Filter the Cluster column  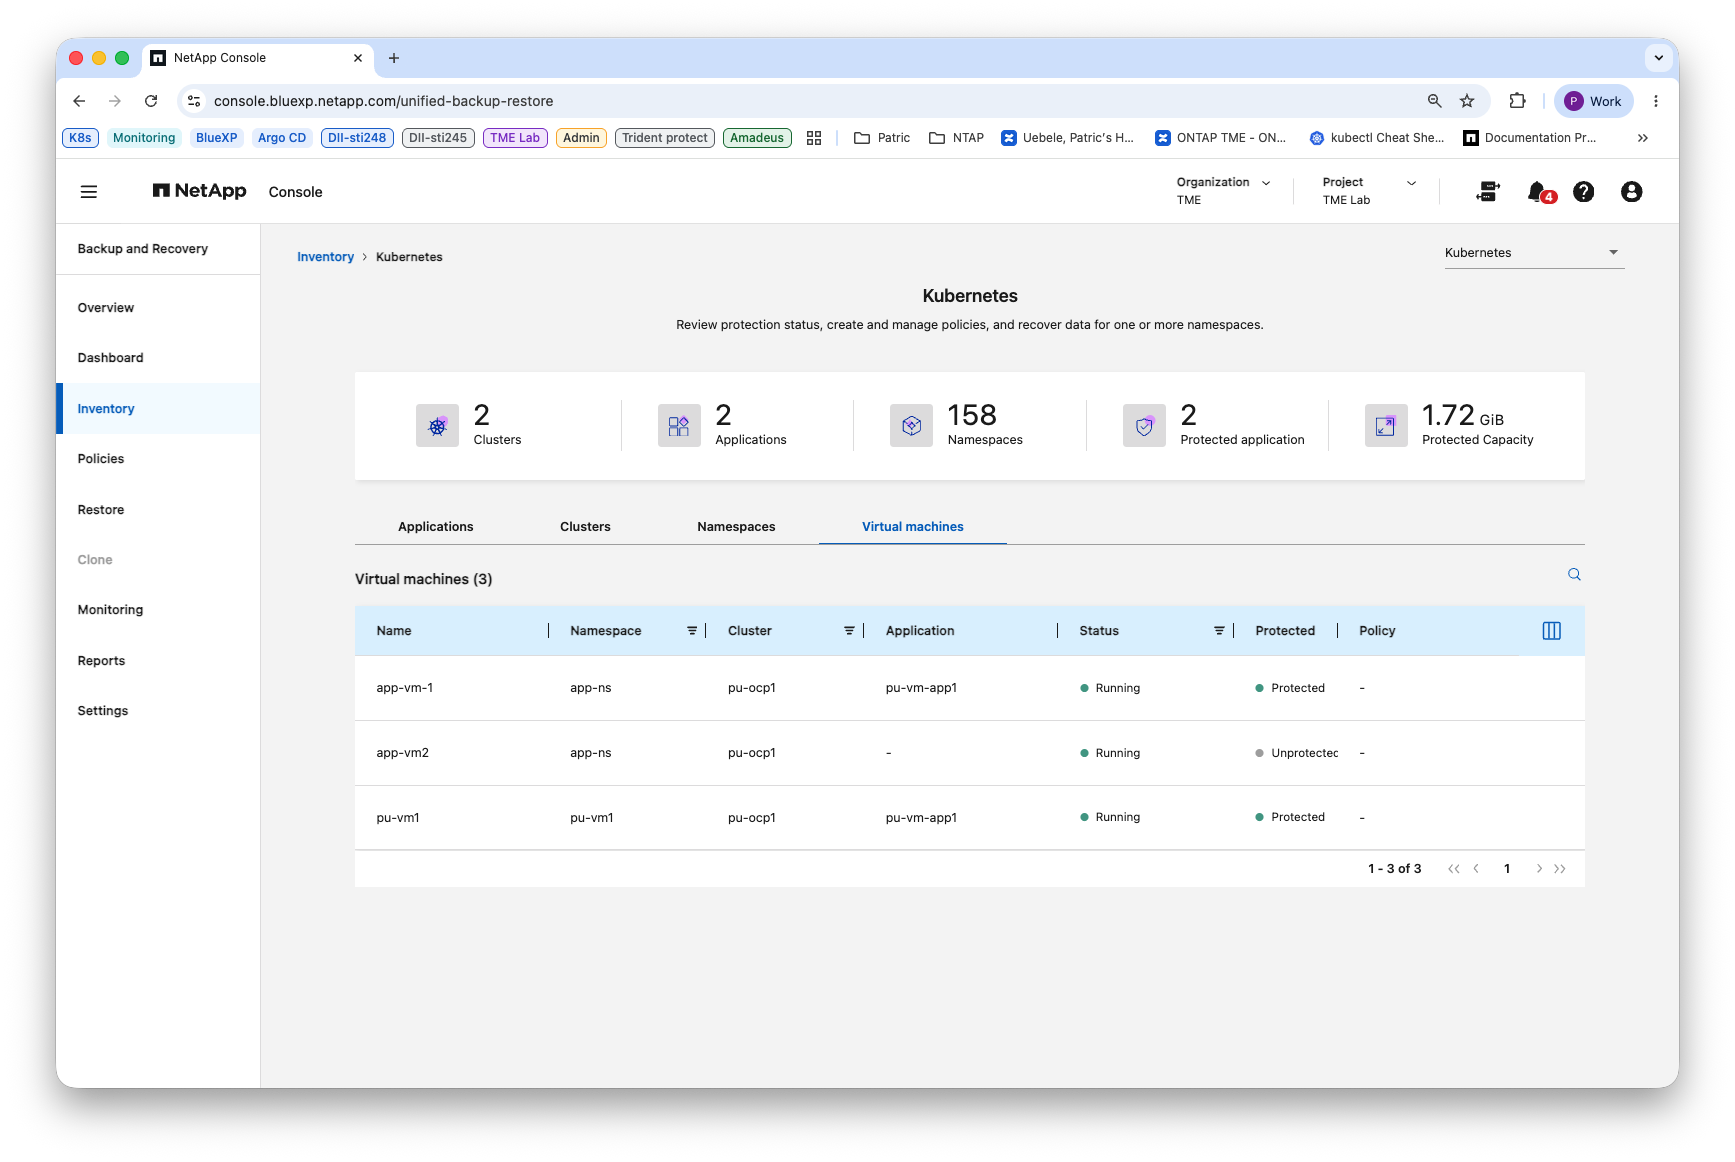(x=849, y=631)
